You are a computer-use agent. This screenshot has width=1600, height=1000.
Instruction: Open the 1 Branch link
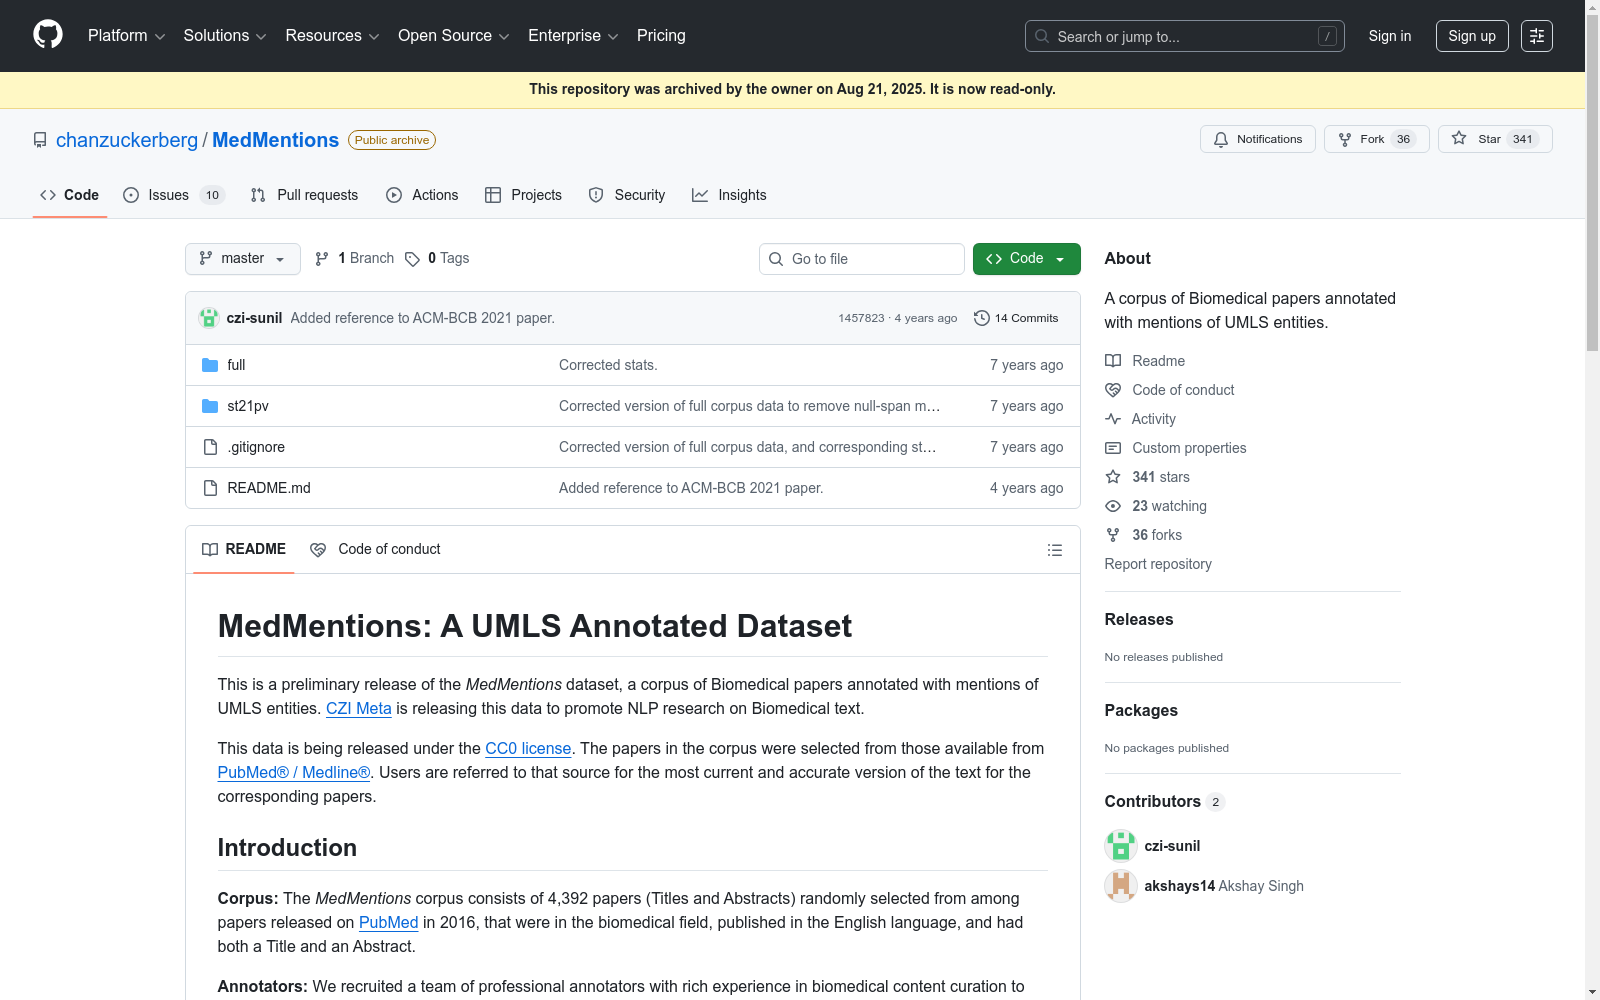click(x=355, y=258)
